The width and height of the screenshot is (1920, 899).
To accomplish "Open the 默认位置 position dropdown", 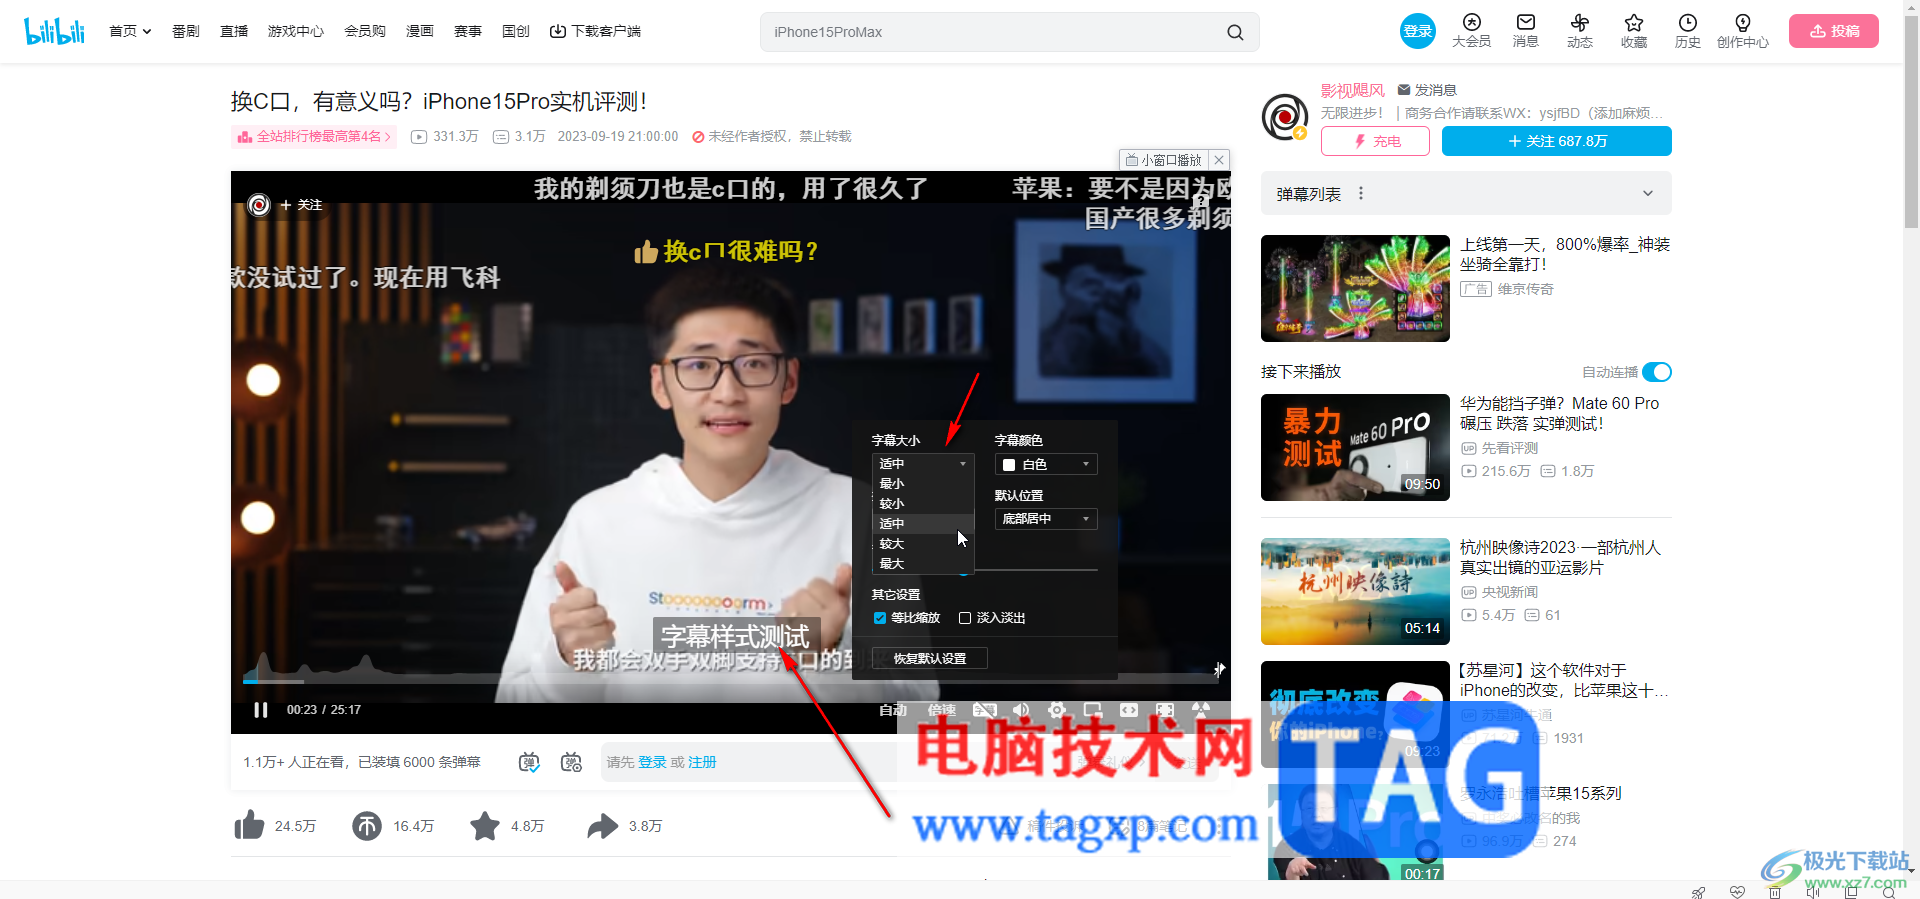I will coord(1046,519).
